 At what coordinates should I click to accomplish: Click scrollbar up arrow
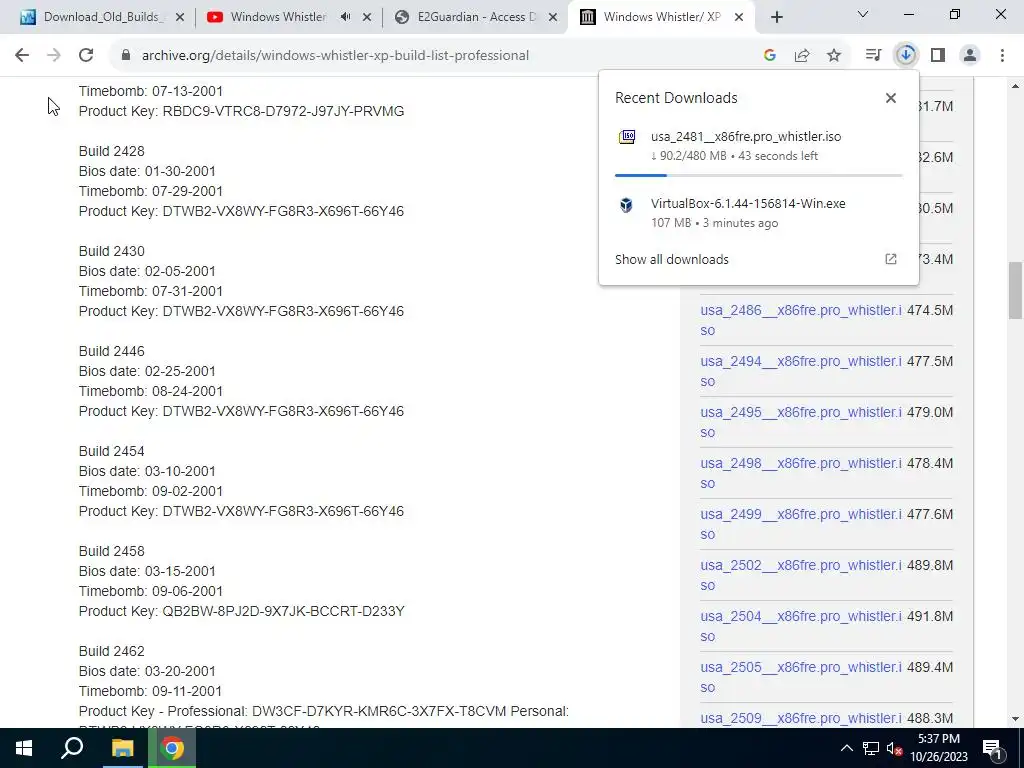pyautogui.click(x=1015, y=86)
